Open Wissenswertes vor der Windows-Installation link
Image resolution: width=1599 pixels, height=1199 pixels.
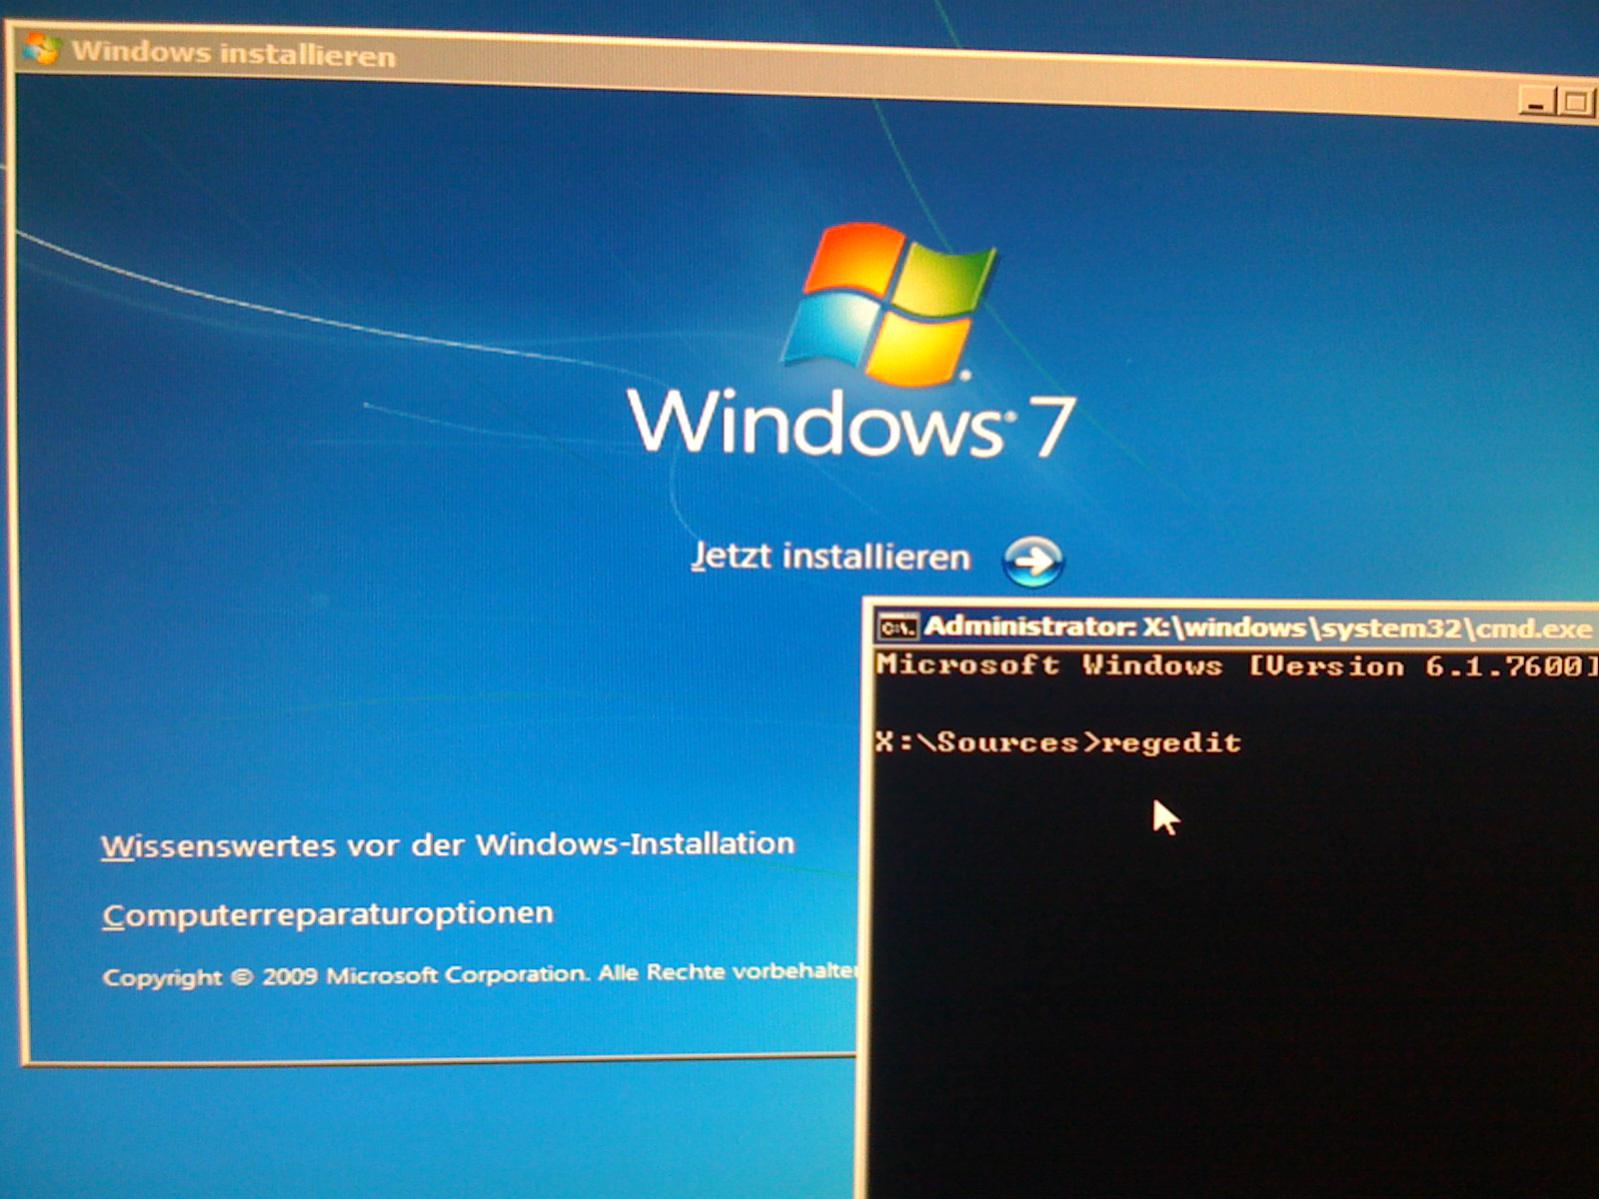447,845
